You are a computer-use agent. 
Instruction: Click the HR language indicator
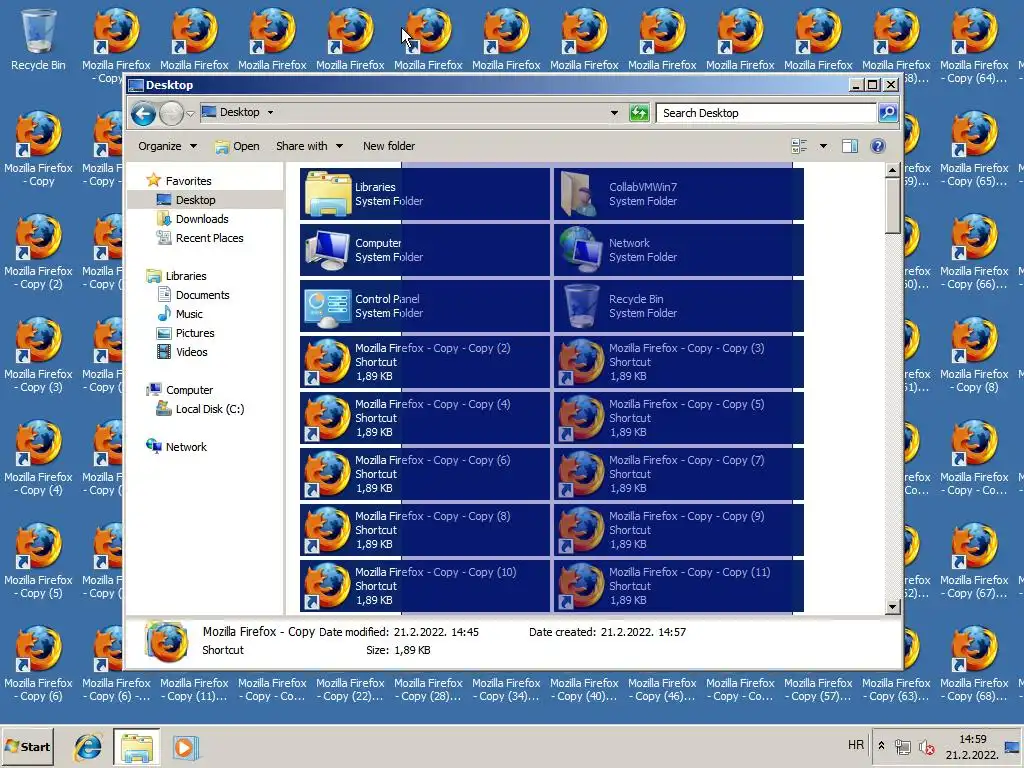tap(856, 745)
